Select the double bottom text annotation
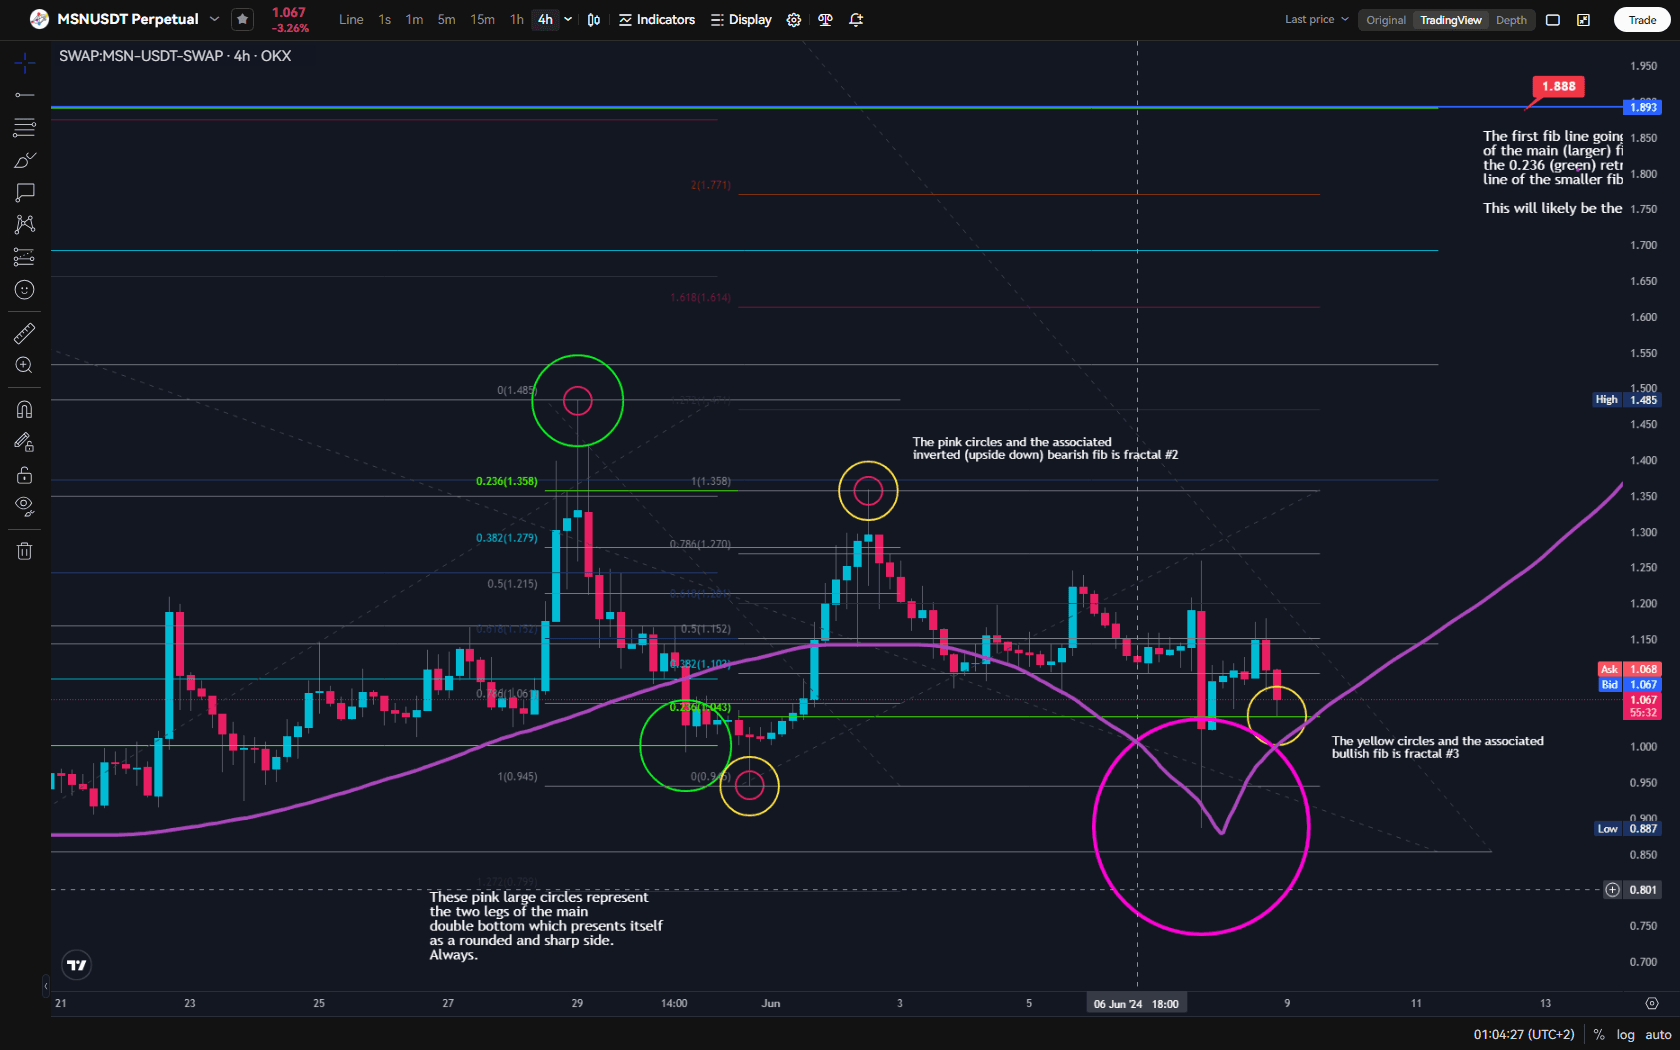1680x1050 pixels. 546,926
